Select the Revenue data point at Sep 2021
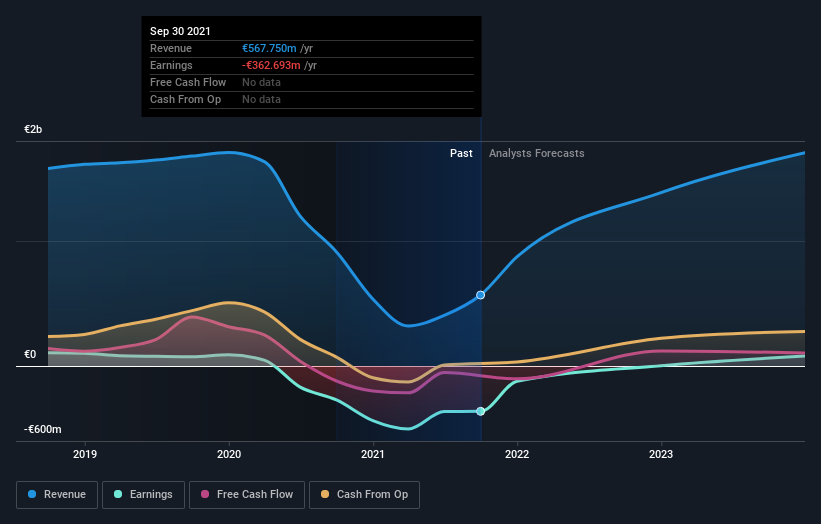The image size is (821, 524). pyautogui.click(x=480, y=295)
